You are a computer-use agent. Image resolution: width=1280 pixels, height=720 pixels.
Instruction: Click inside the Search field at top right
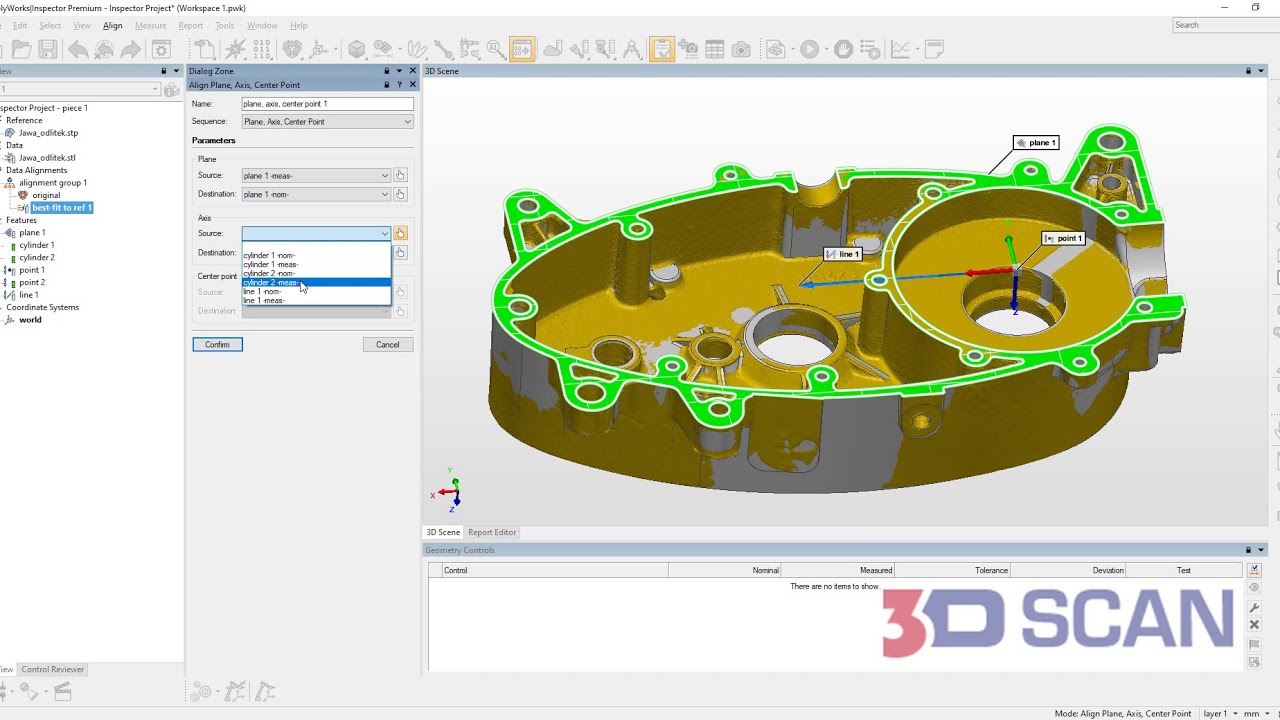coord(1220,25)
